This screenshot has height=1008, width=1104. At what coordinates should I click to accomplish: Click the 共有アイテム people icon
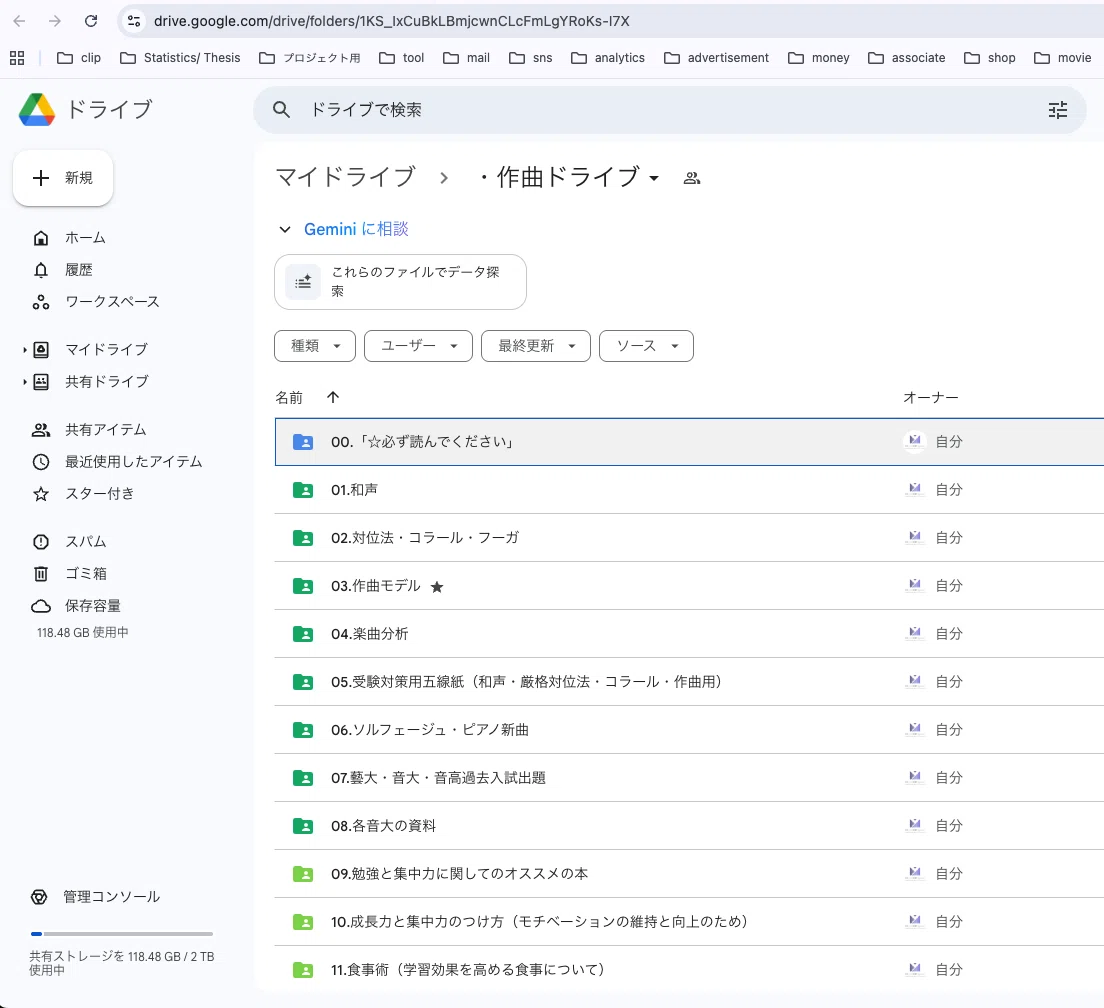coord(41,430)
